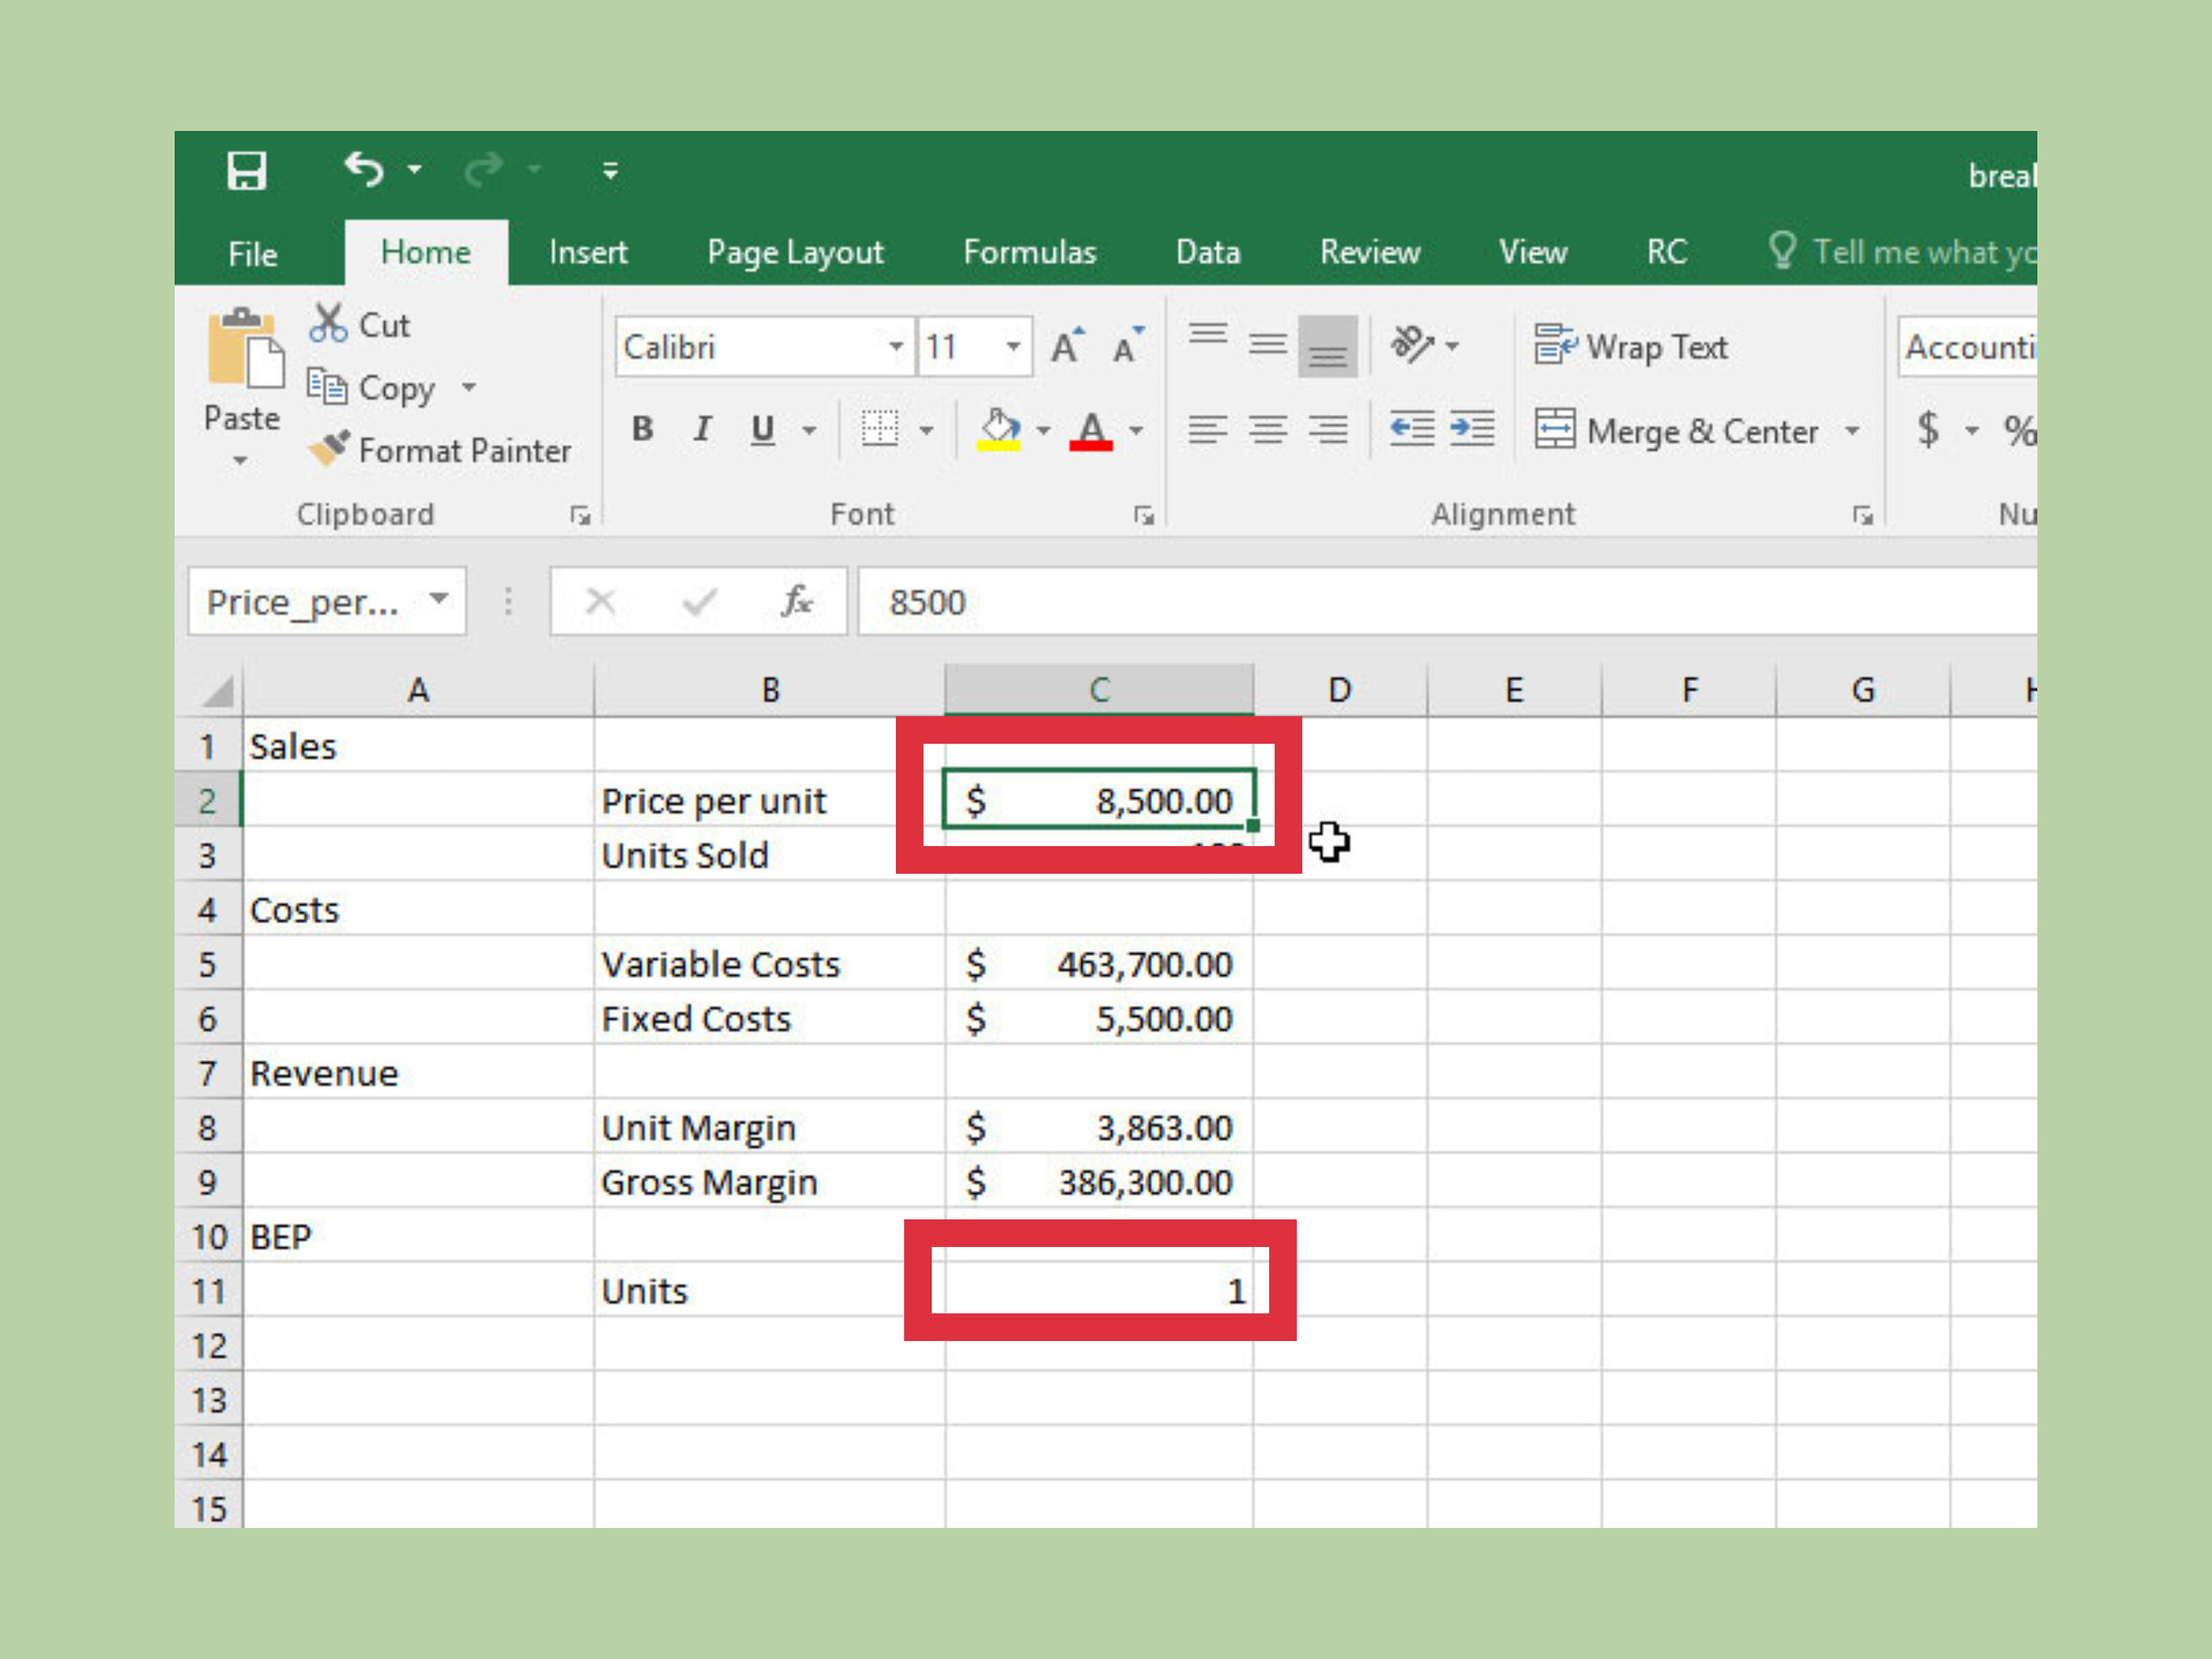Viewport: 2212px width, 1659px height.
Task: Toggle Bold formatting
Action: tap(643, 430)
